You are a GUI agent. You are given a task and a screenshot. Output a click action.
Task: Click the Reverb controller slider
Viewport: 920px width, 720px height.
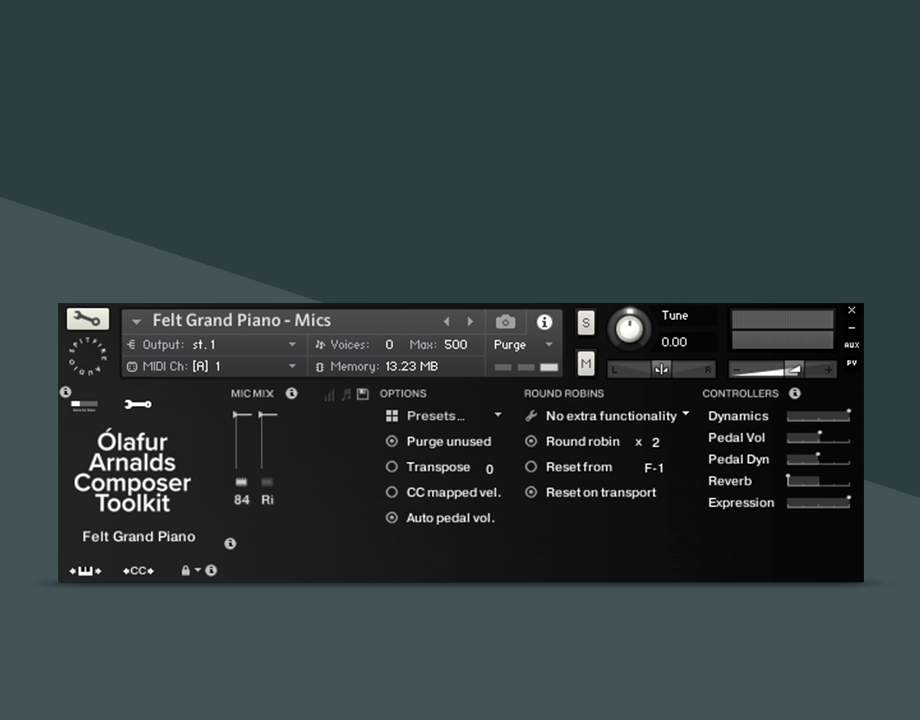pyautogui.click(x=817, y=481)
